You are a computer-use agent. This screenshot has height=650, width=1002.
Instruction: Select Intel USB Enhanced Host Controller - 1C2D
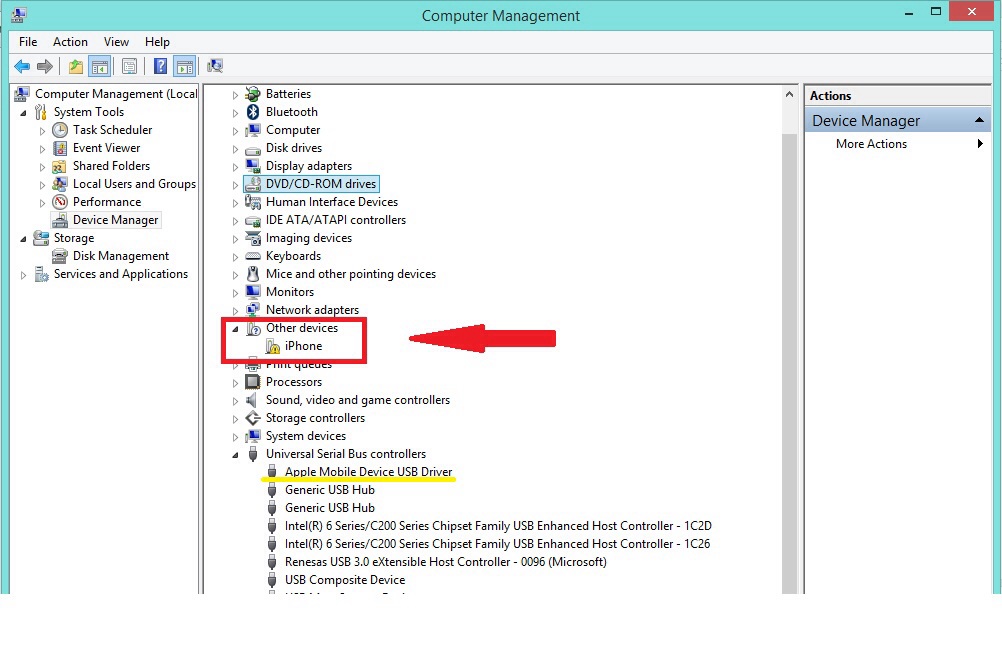[x=498, y=525]
